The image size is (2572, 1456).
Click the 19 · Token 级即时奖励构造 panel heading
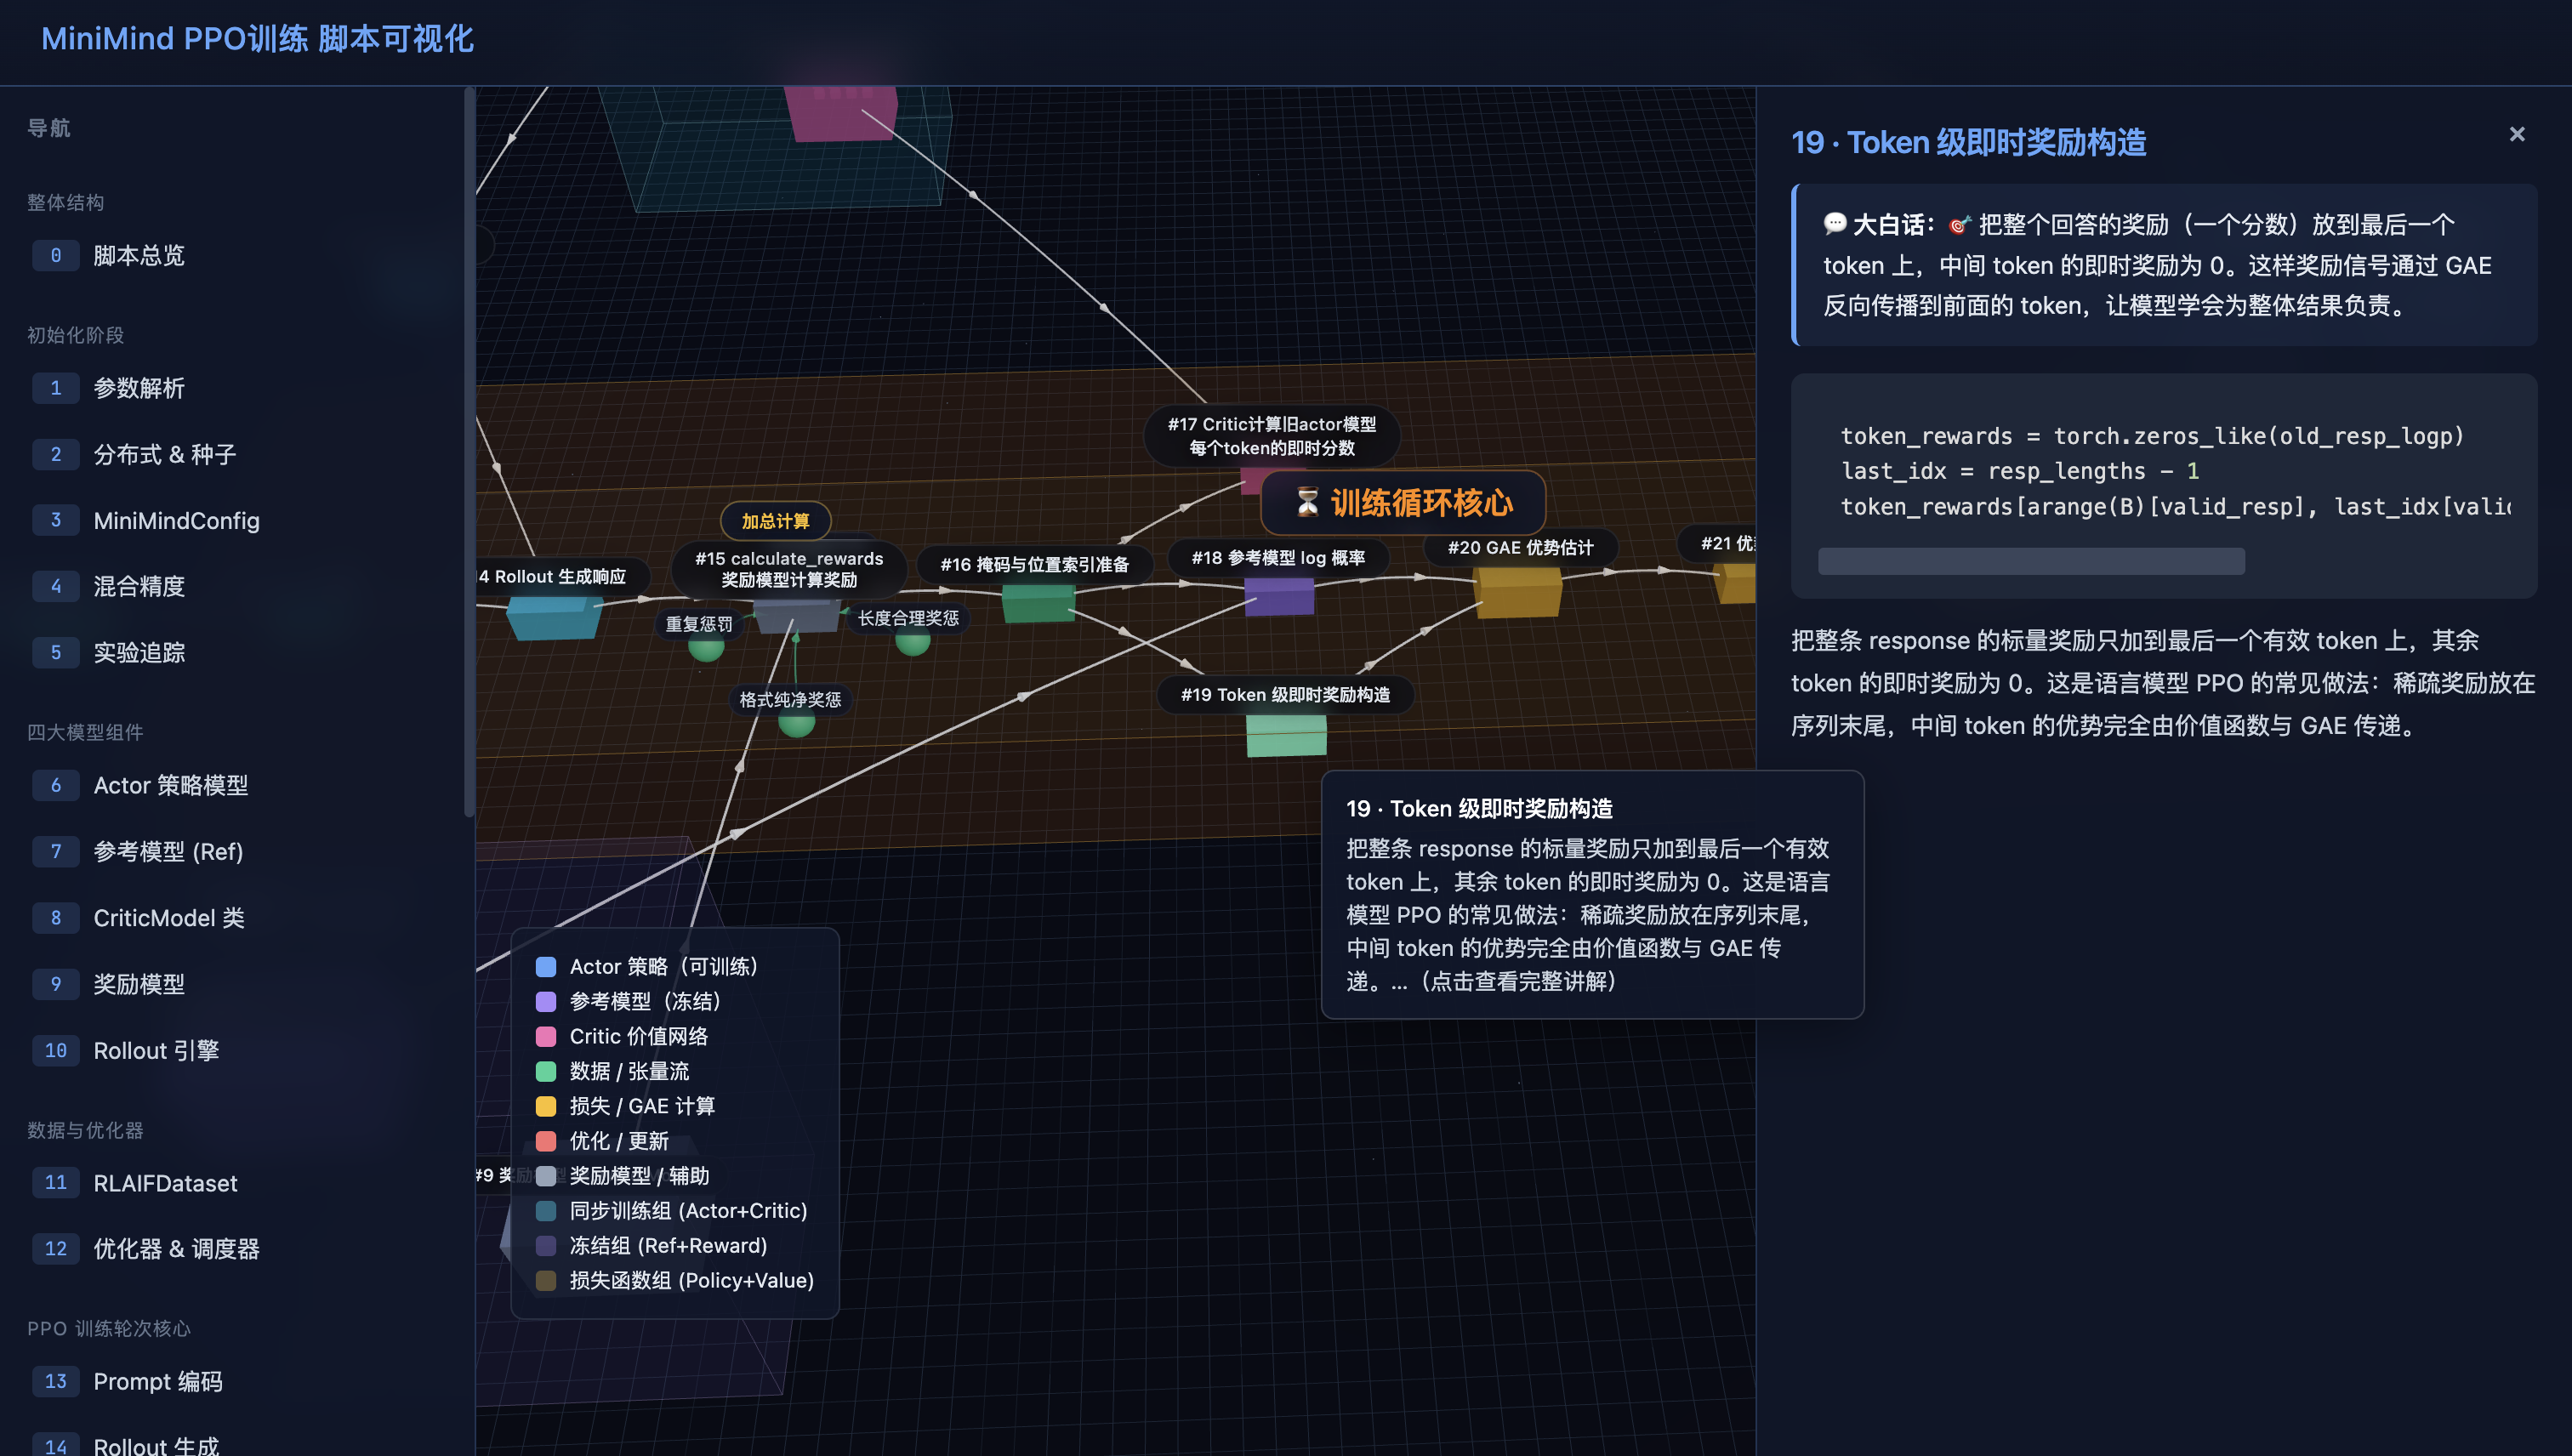[1968, 142]
